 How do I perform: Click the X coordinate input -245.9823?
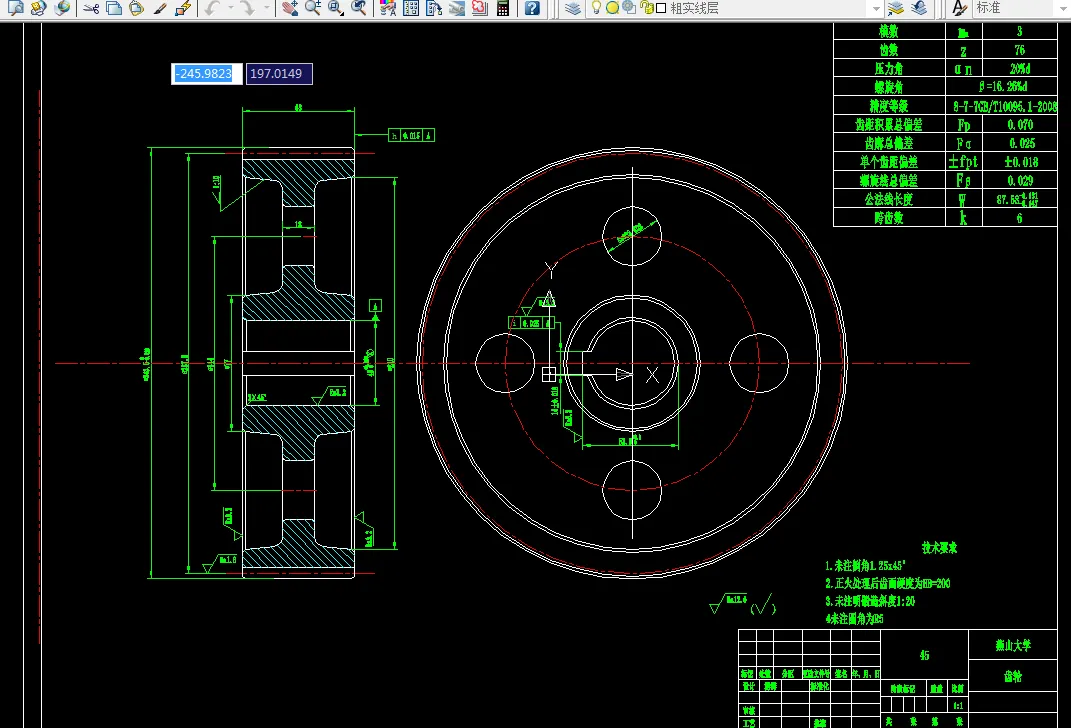tap(206, 74)
